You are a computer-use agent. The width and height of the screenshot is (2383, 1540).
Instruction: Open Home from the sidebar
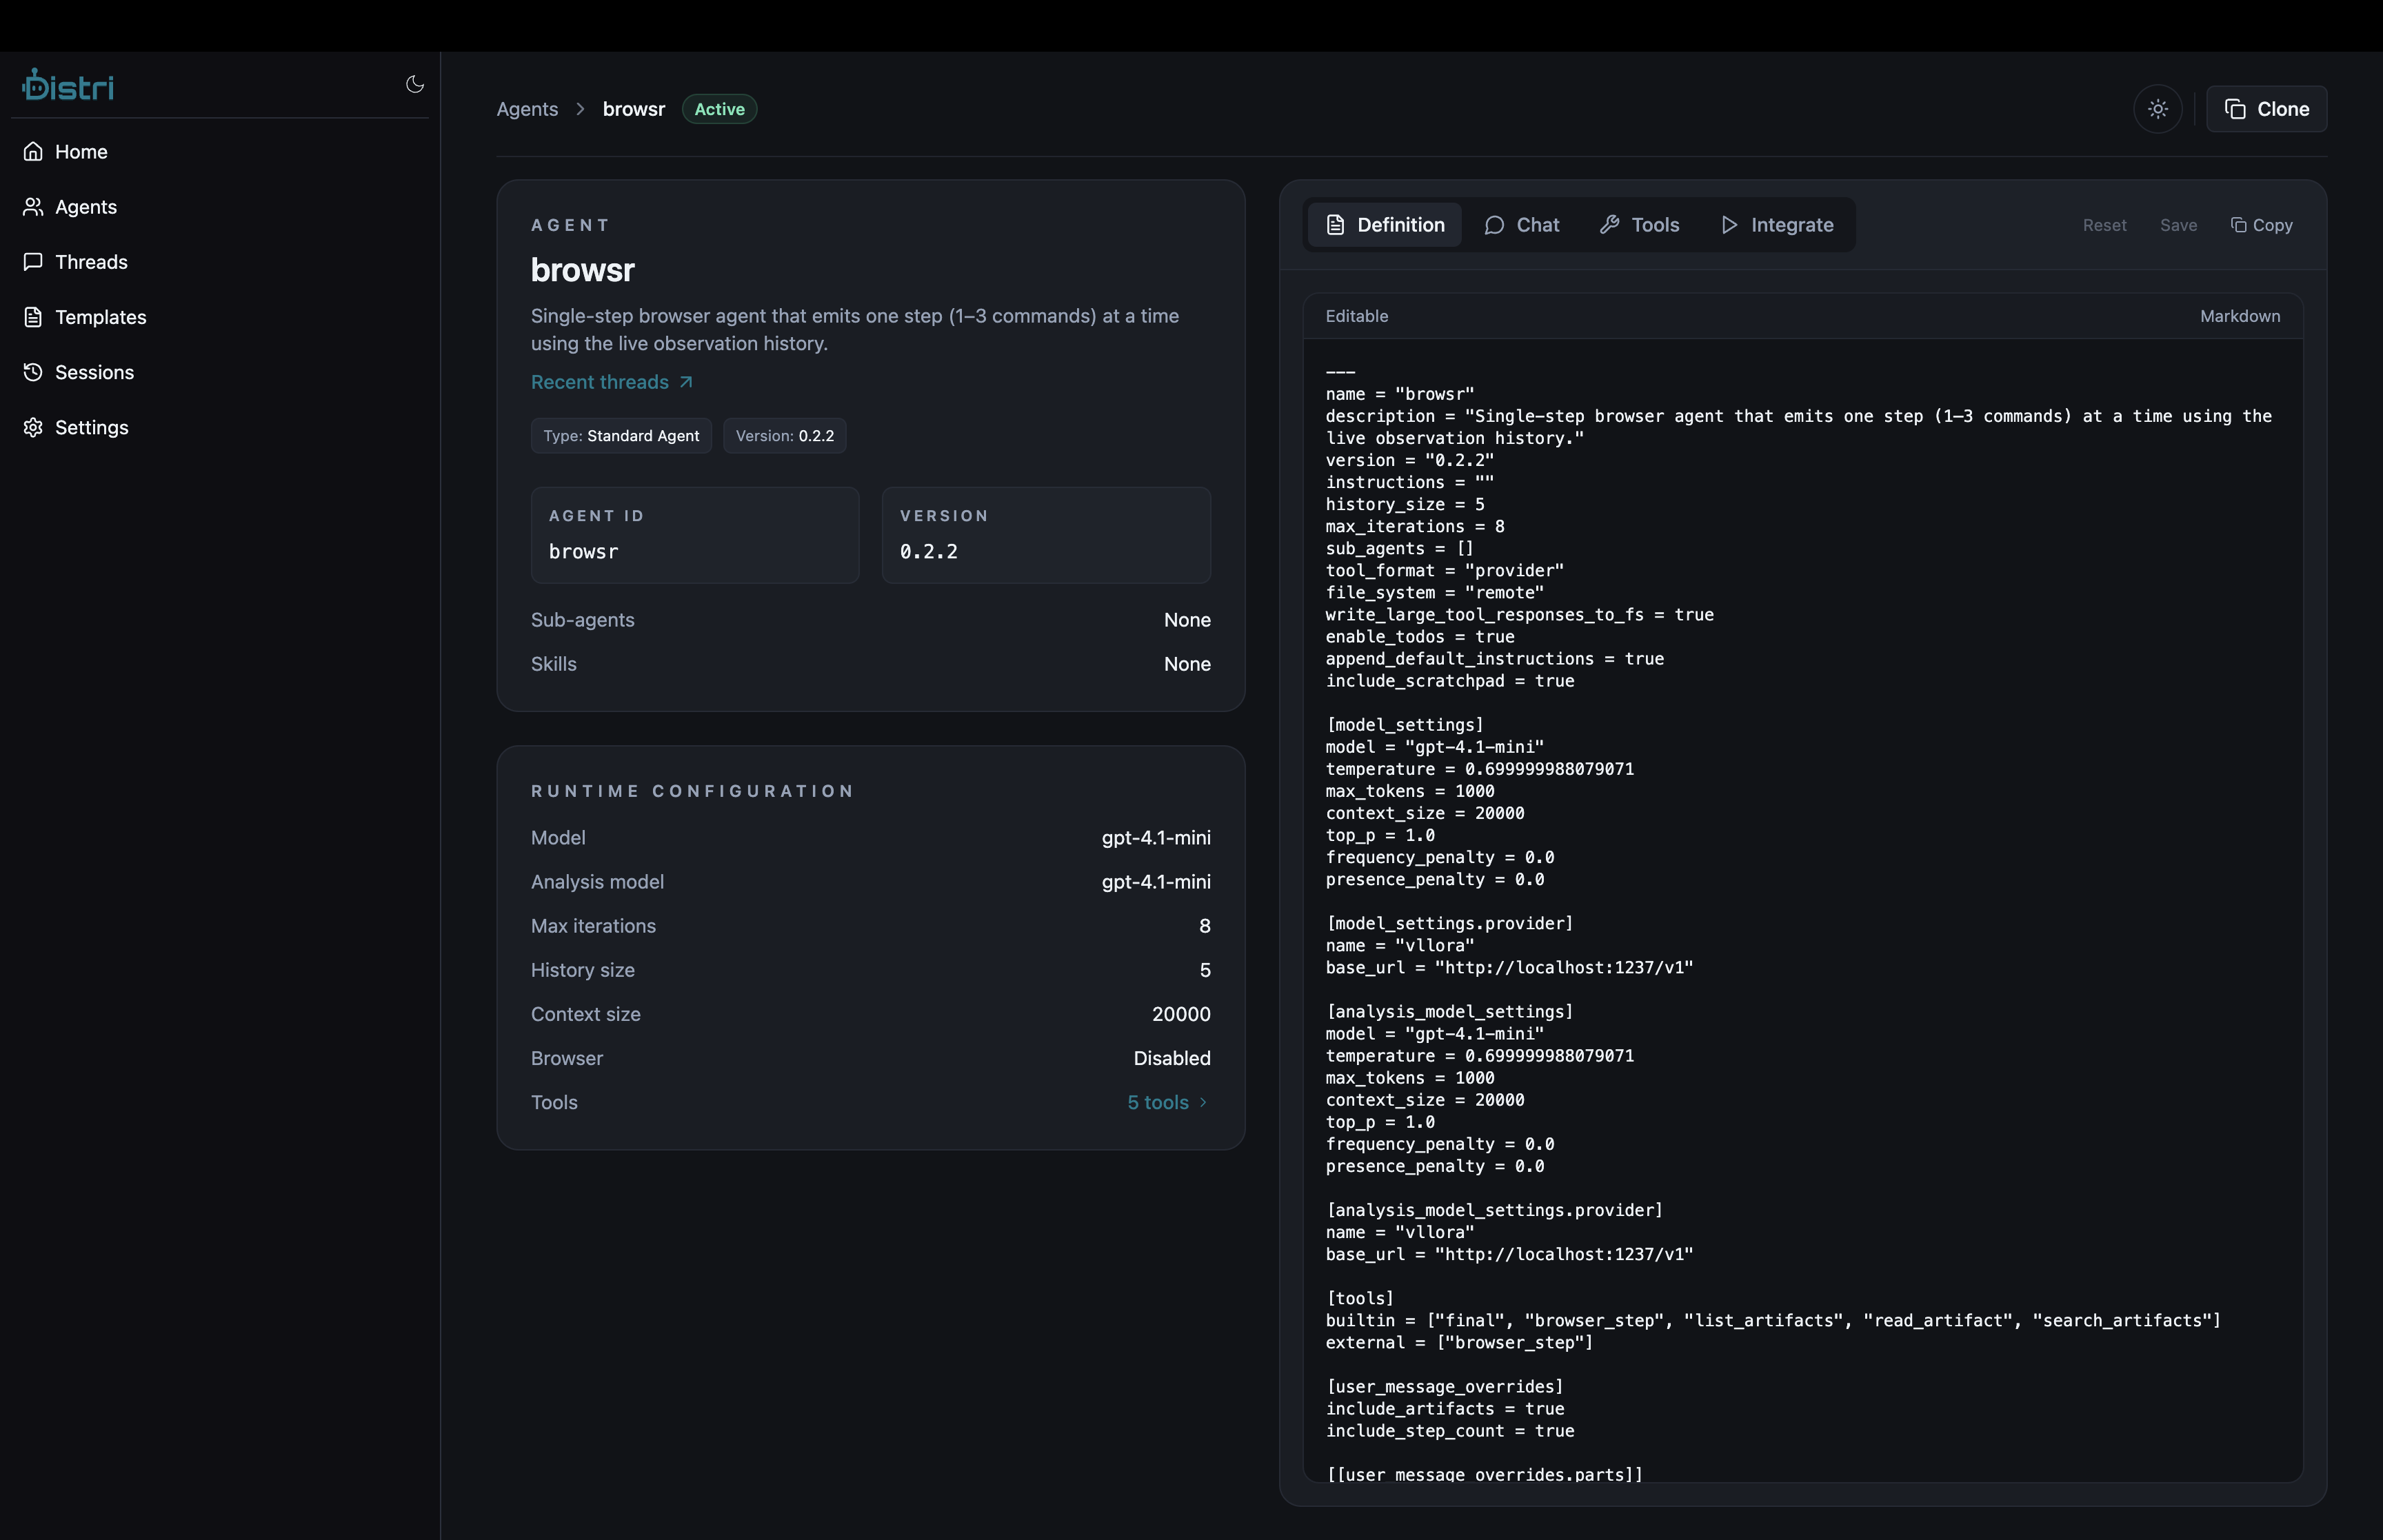(x=81, y=151)
